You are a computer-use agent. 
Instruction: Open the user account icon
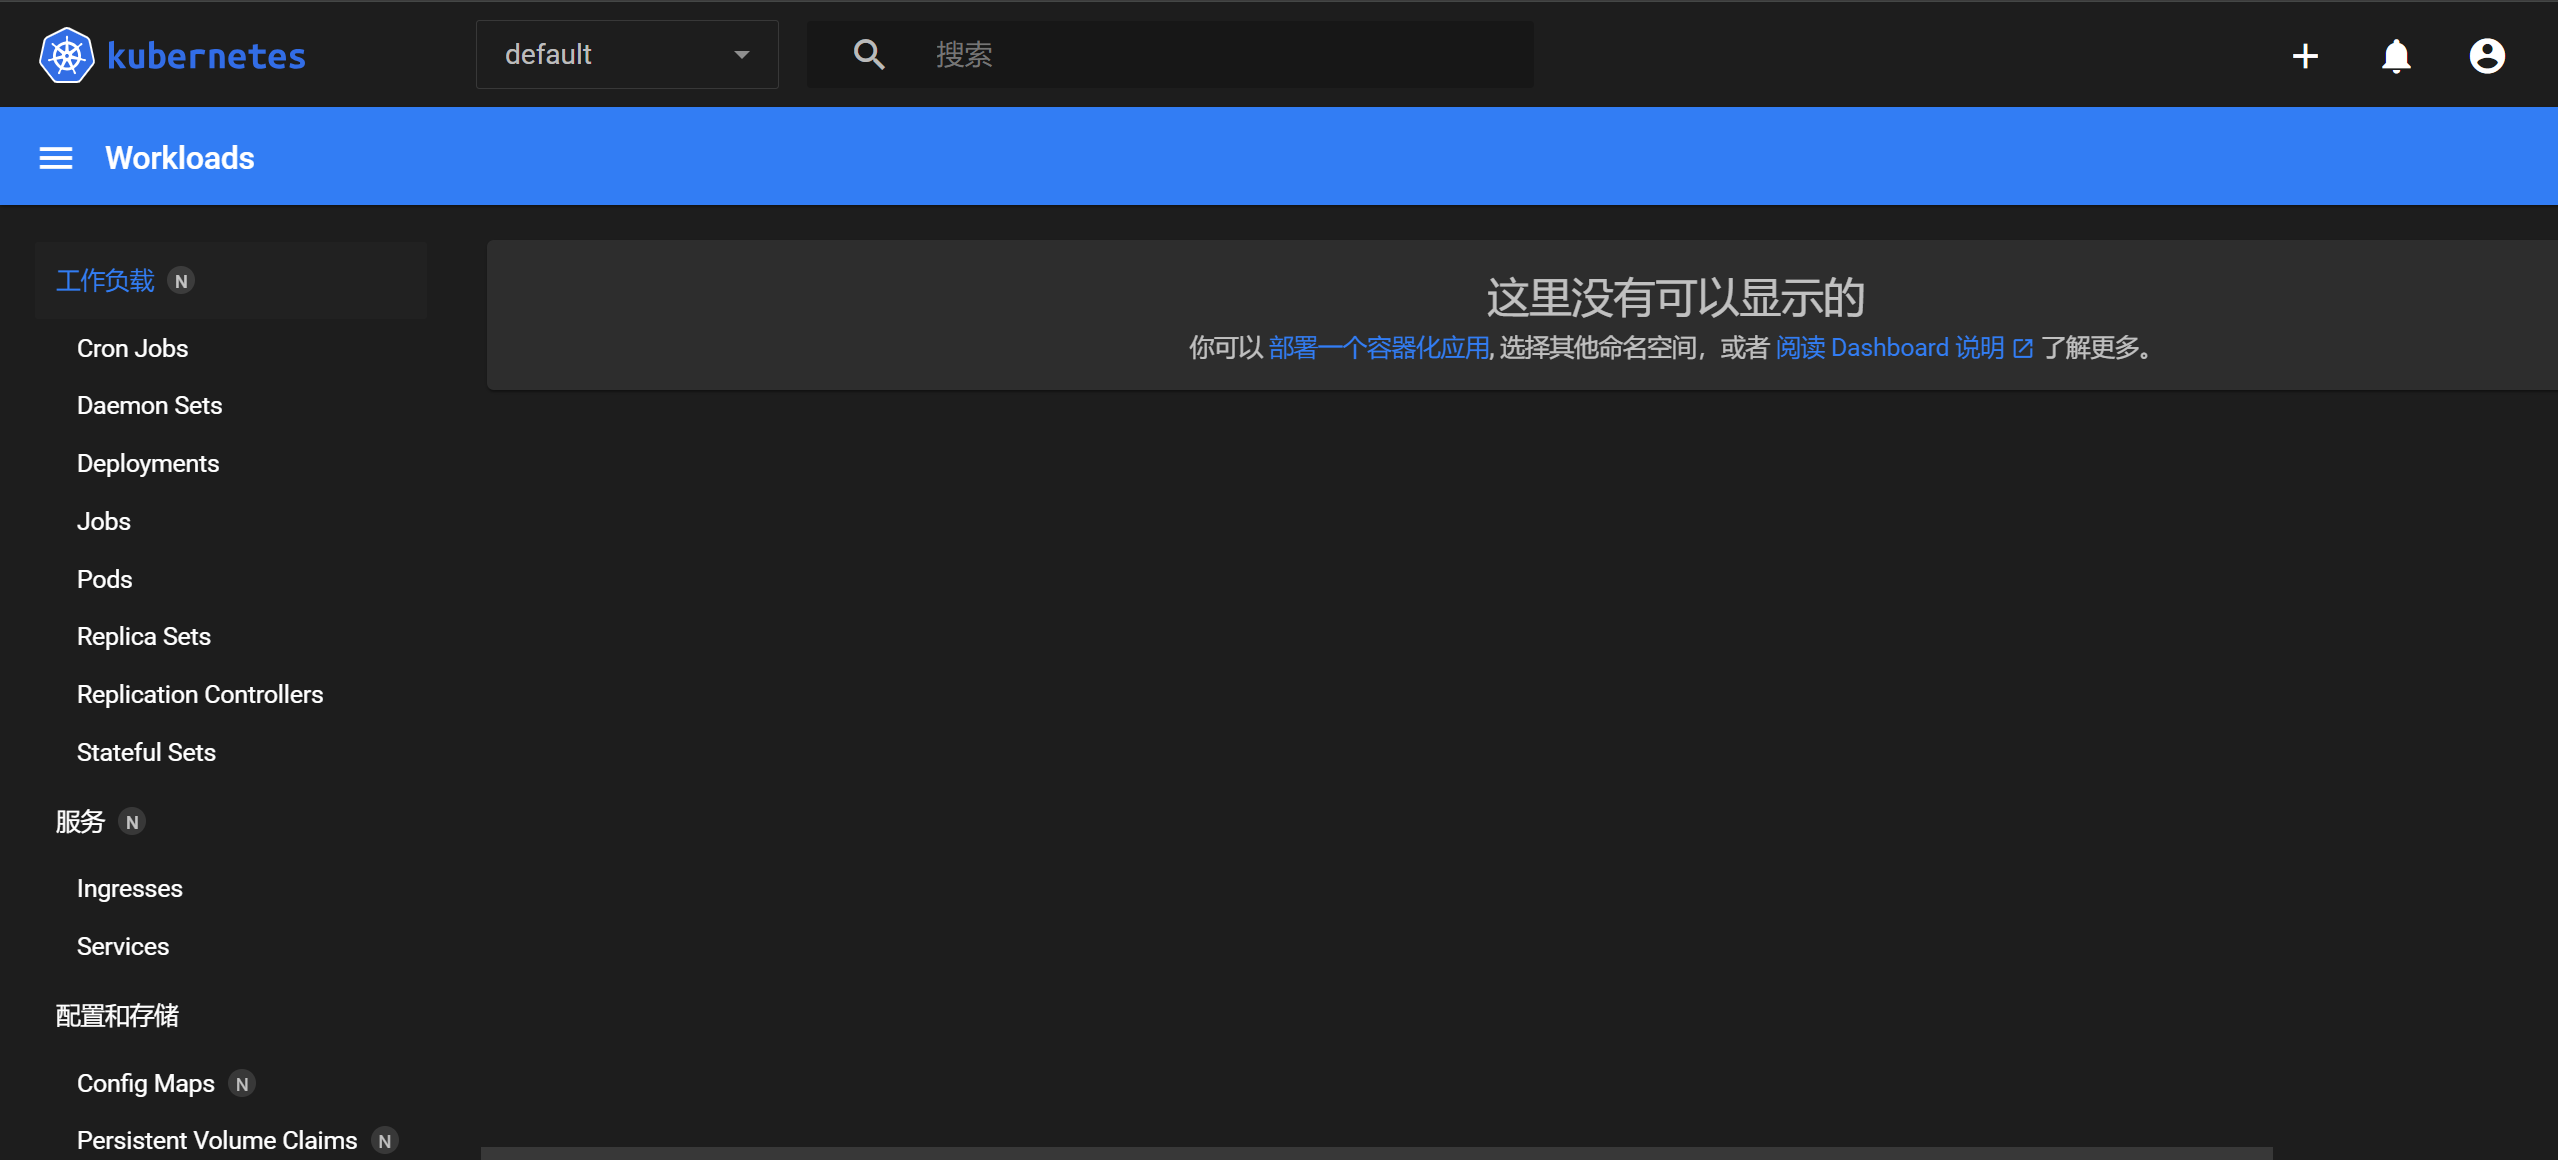(2487, 56)
